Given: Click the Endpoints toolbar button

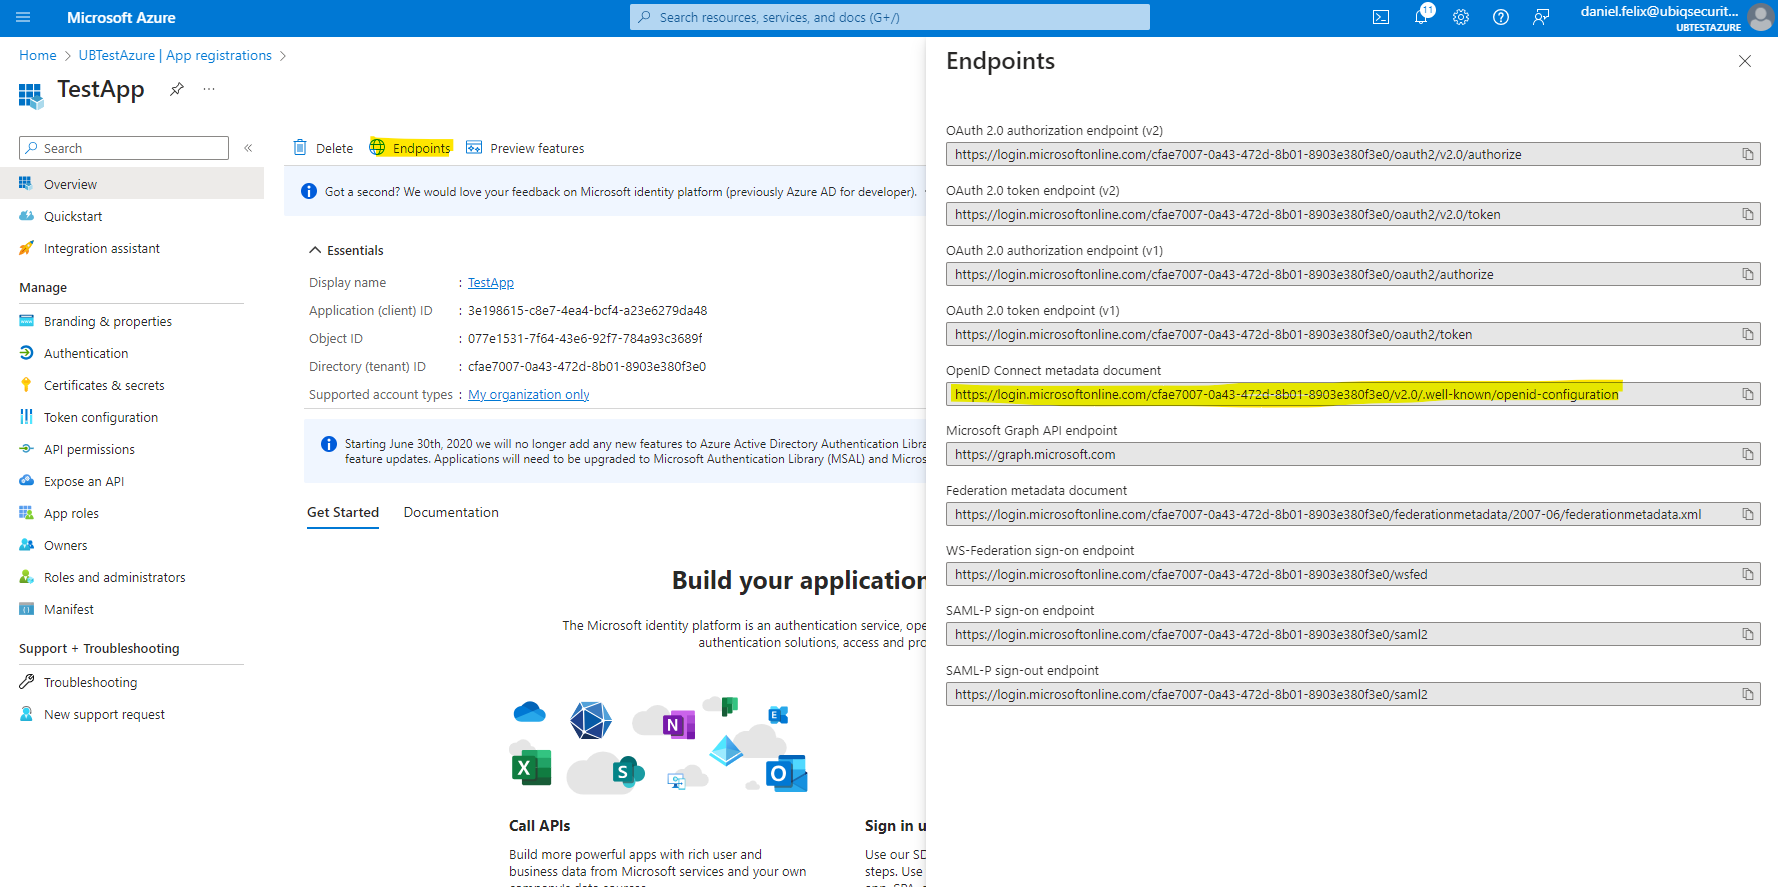Looking at the screenshot, I should pos(410,148).
